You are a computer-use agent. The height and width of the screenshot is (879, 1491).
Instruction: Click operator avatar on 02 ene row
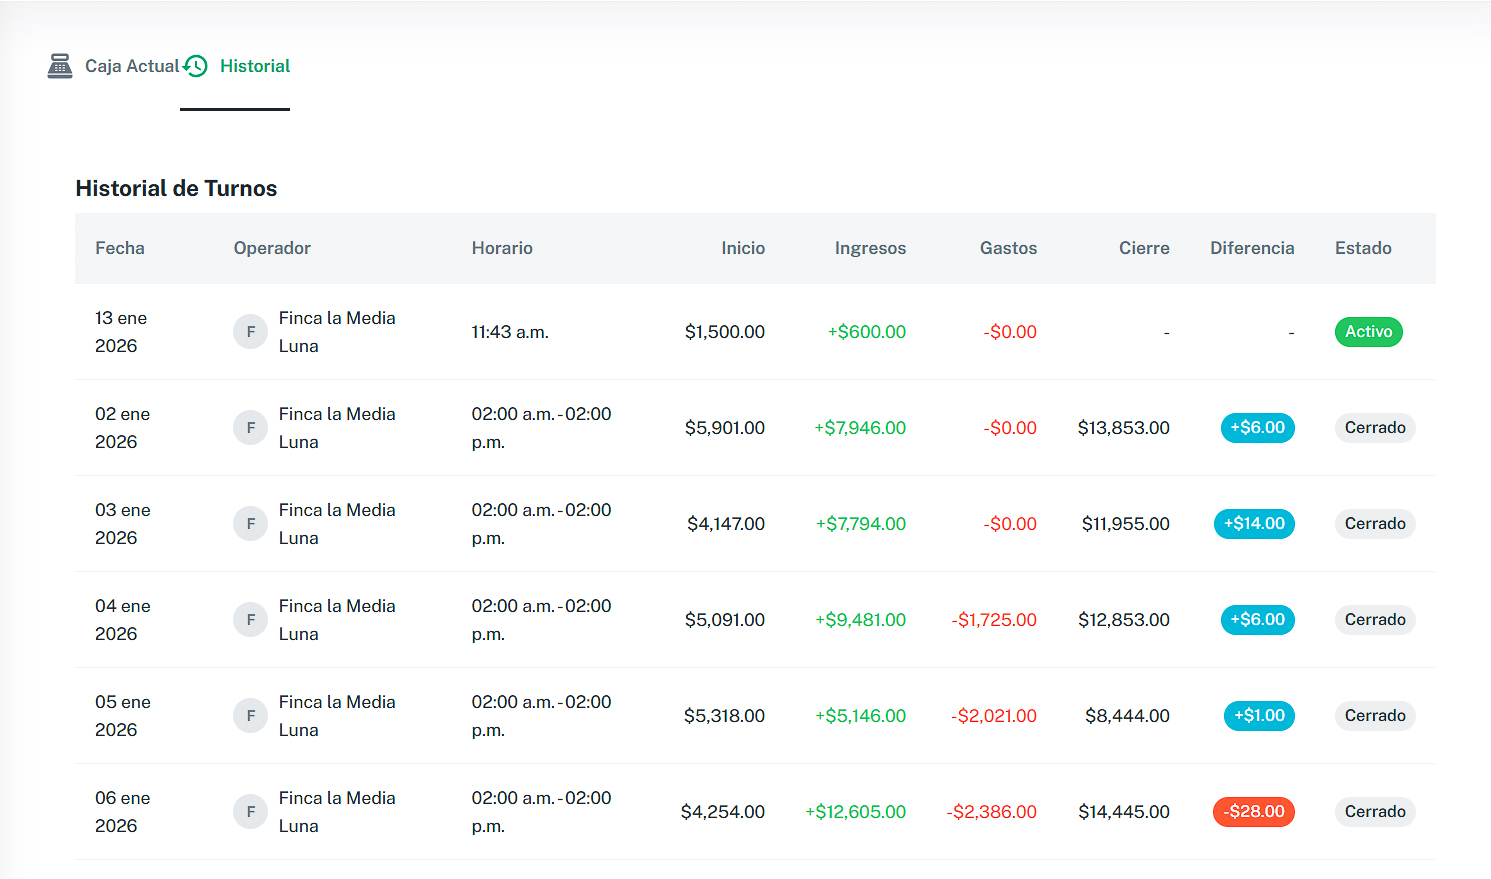(x=250, y=428)
